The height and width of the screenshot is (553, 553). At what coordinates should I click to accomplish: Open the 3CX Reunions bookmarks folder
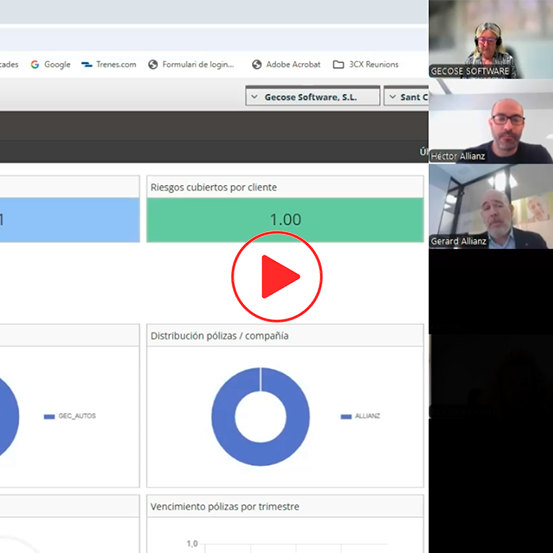tap(365, 65)
